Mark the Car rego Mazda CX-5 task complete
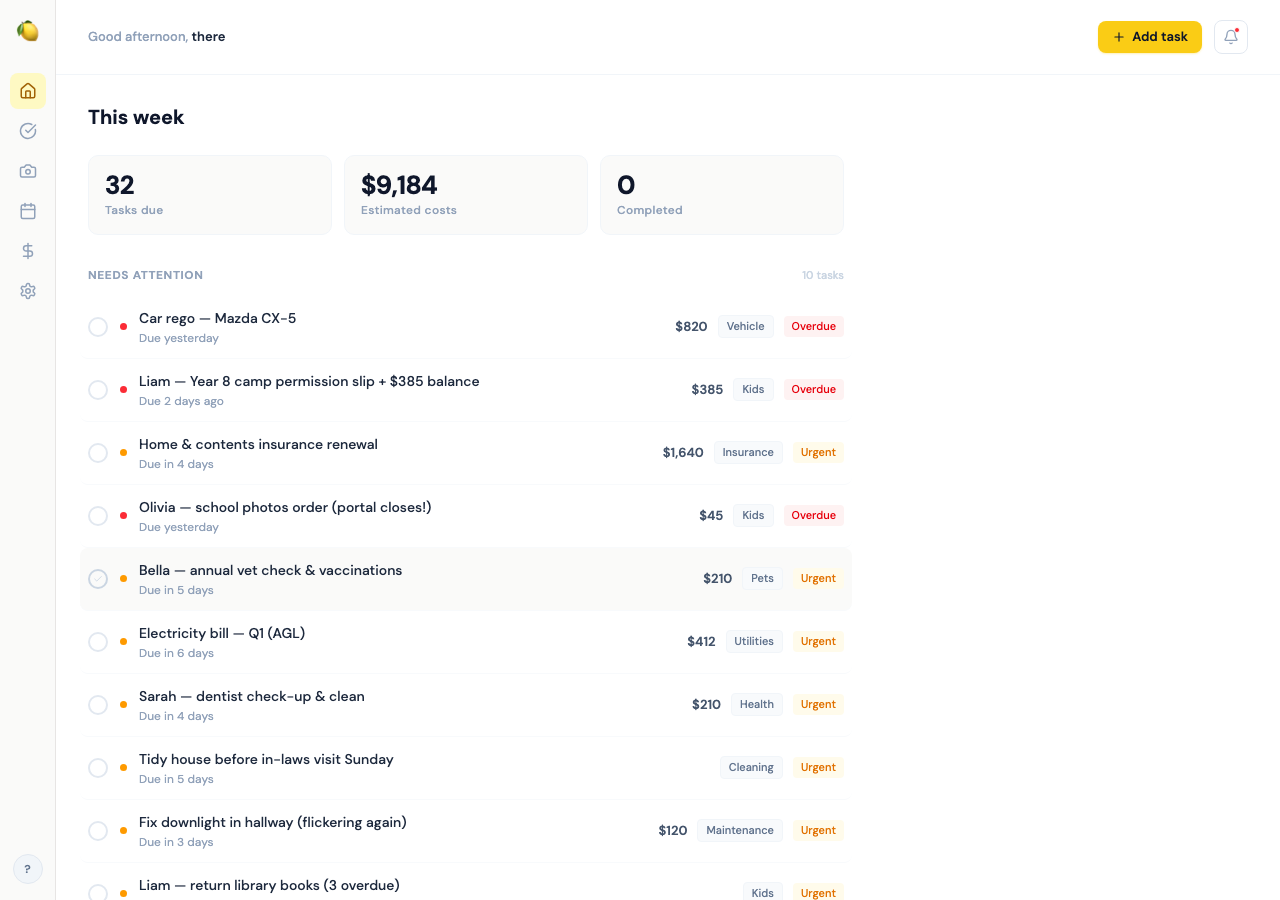Viewport: 1280px width, 900px height. 98,326
